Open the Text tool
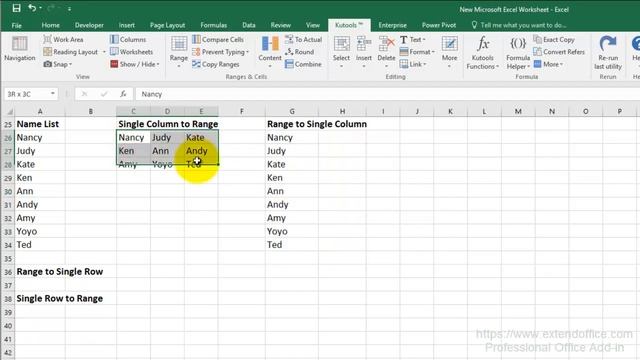This screenshot has width=640, height=360. point(413,40)
